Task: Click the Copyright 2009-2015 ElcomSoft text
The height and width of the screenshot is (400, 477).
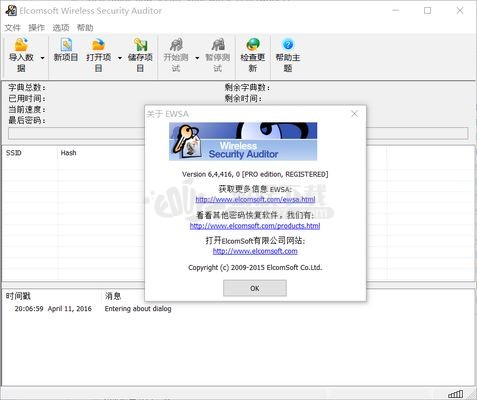Action: click(255, 267)
